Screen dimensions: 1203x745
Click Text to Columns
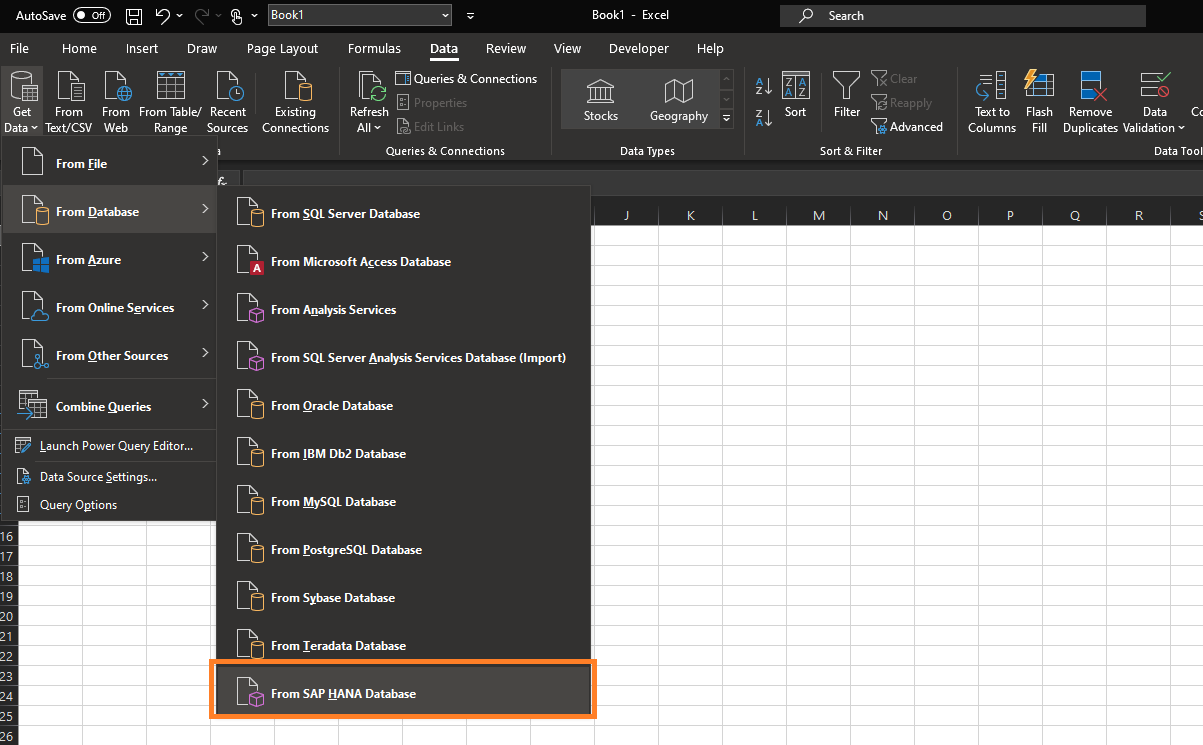(x=992, y=104)
